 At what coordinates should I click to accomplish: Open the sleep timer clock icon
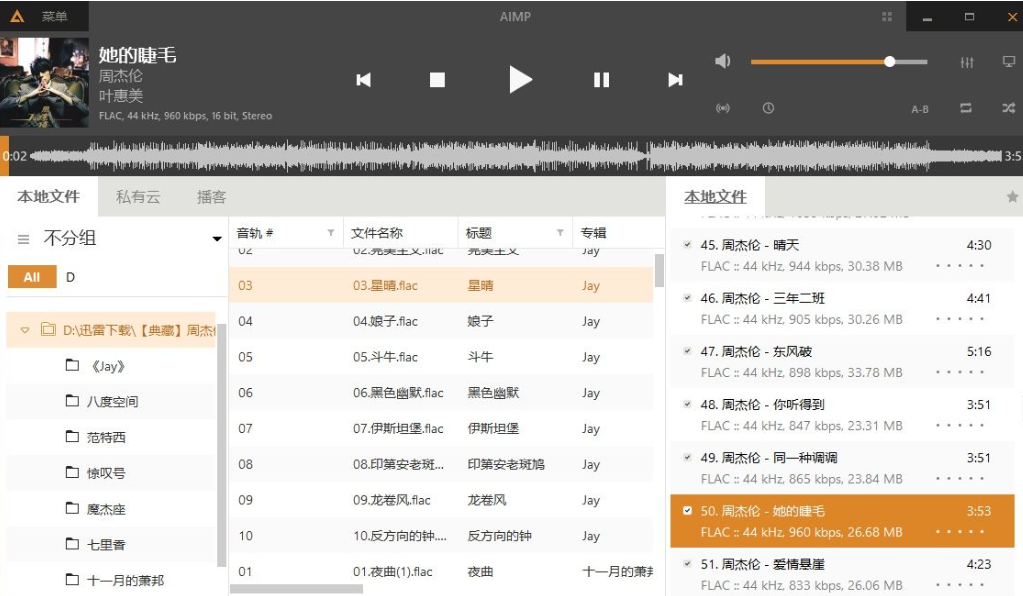coord(768,108)
